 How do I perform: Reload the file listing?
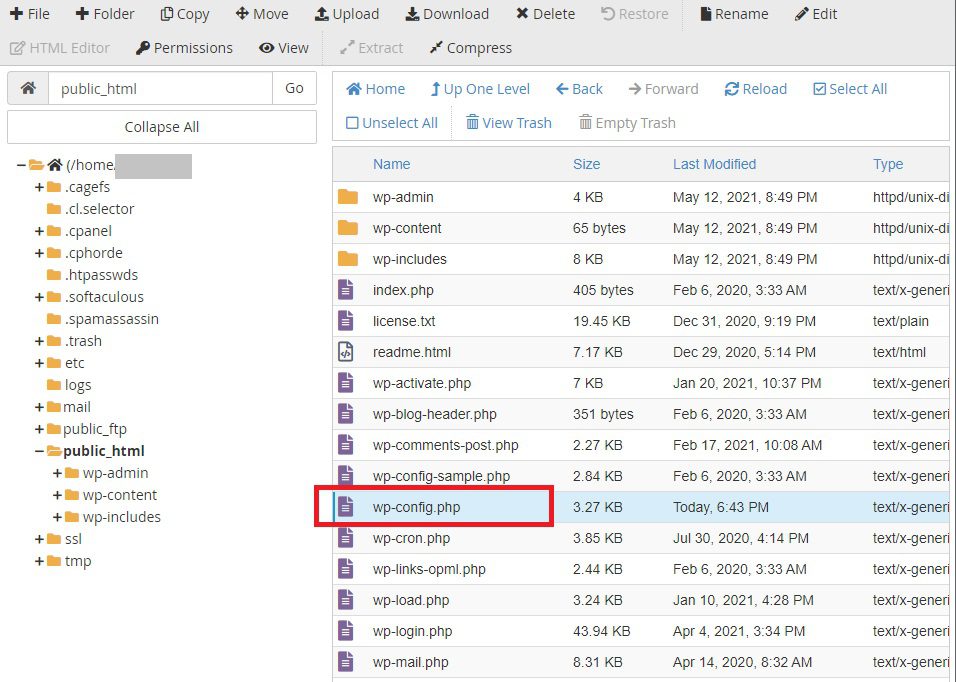point(755,89)
